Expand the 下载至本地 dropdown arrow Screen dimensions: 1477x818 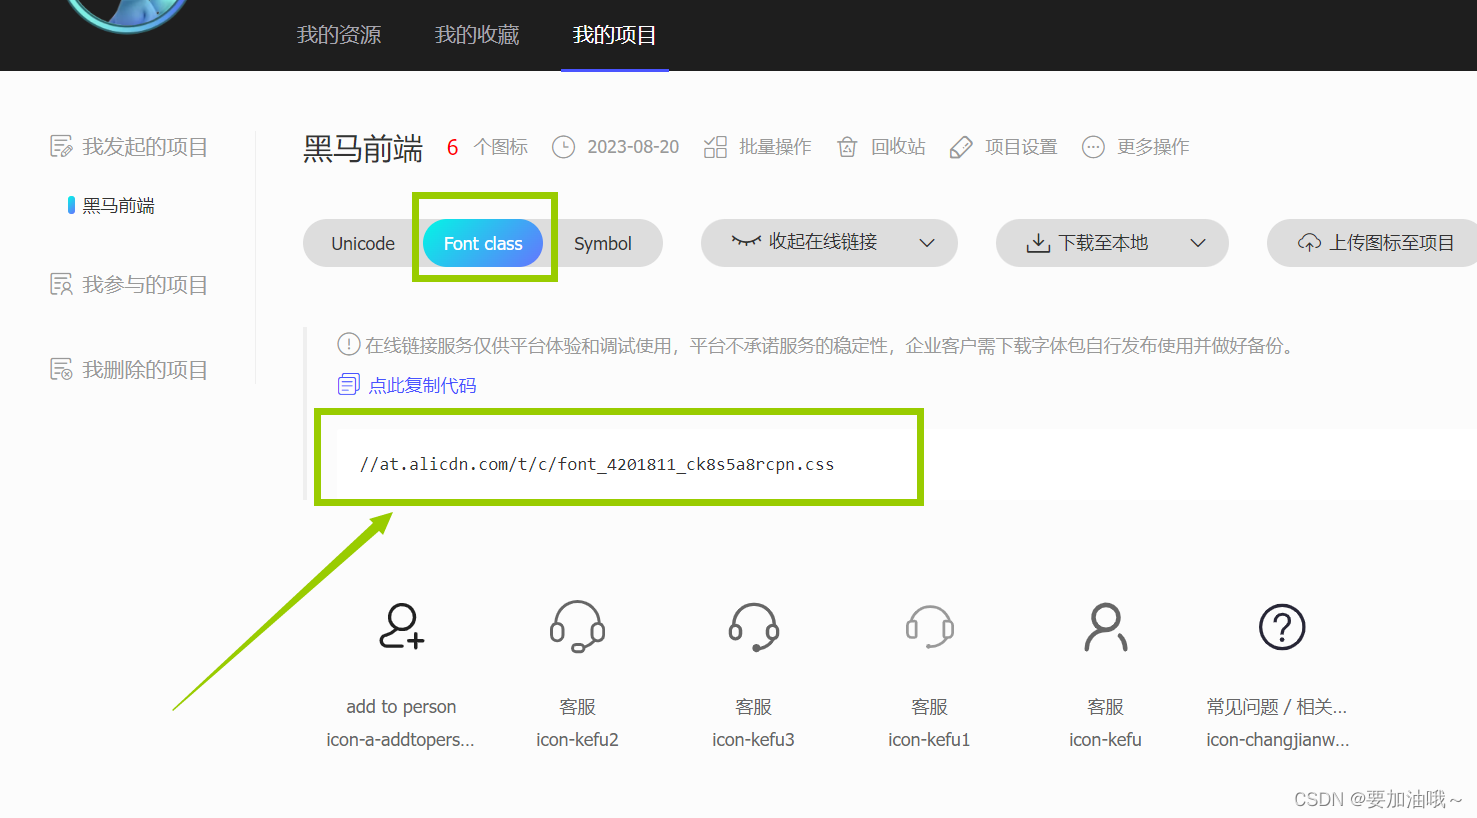click(x=1198, y=243)
